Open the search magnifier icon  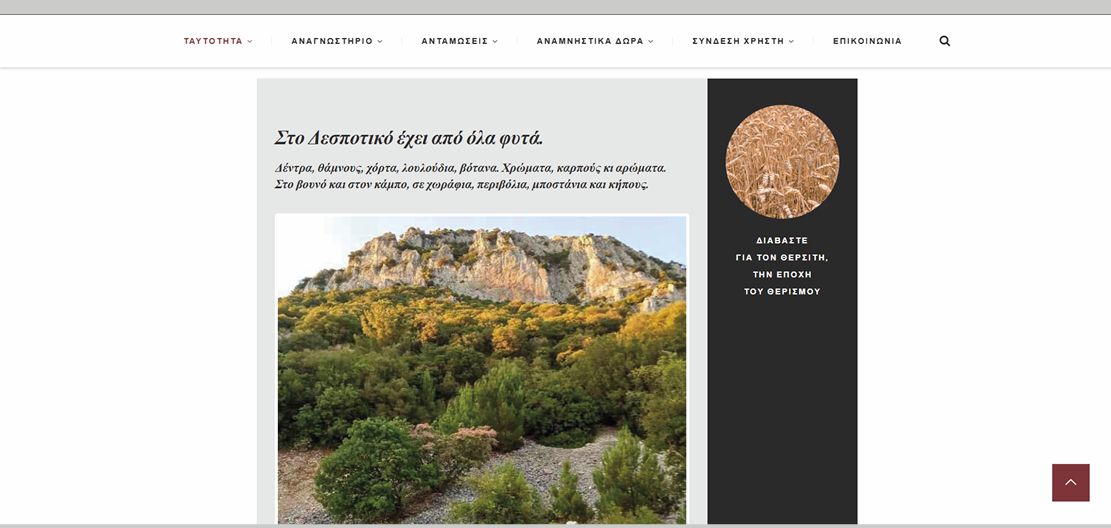click(944, 41)
